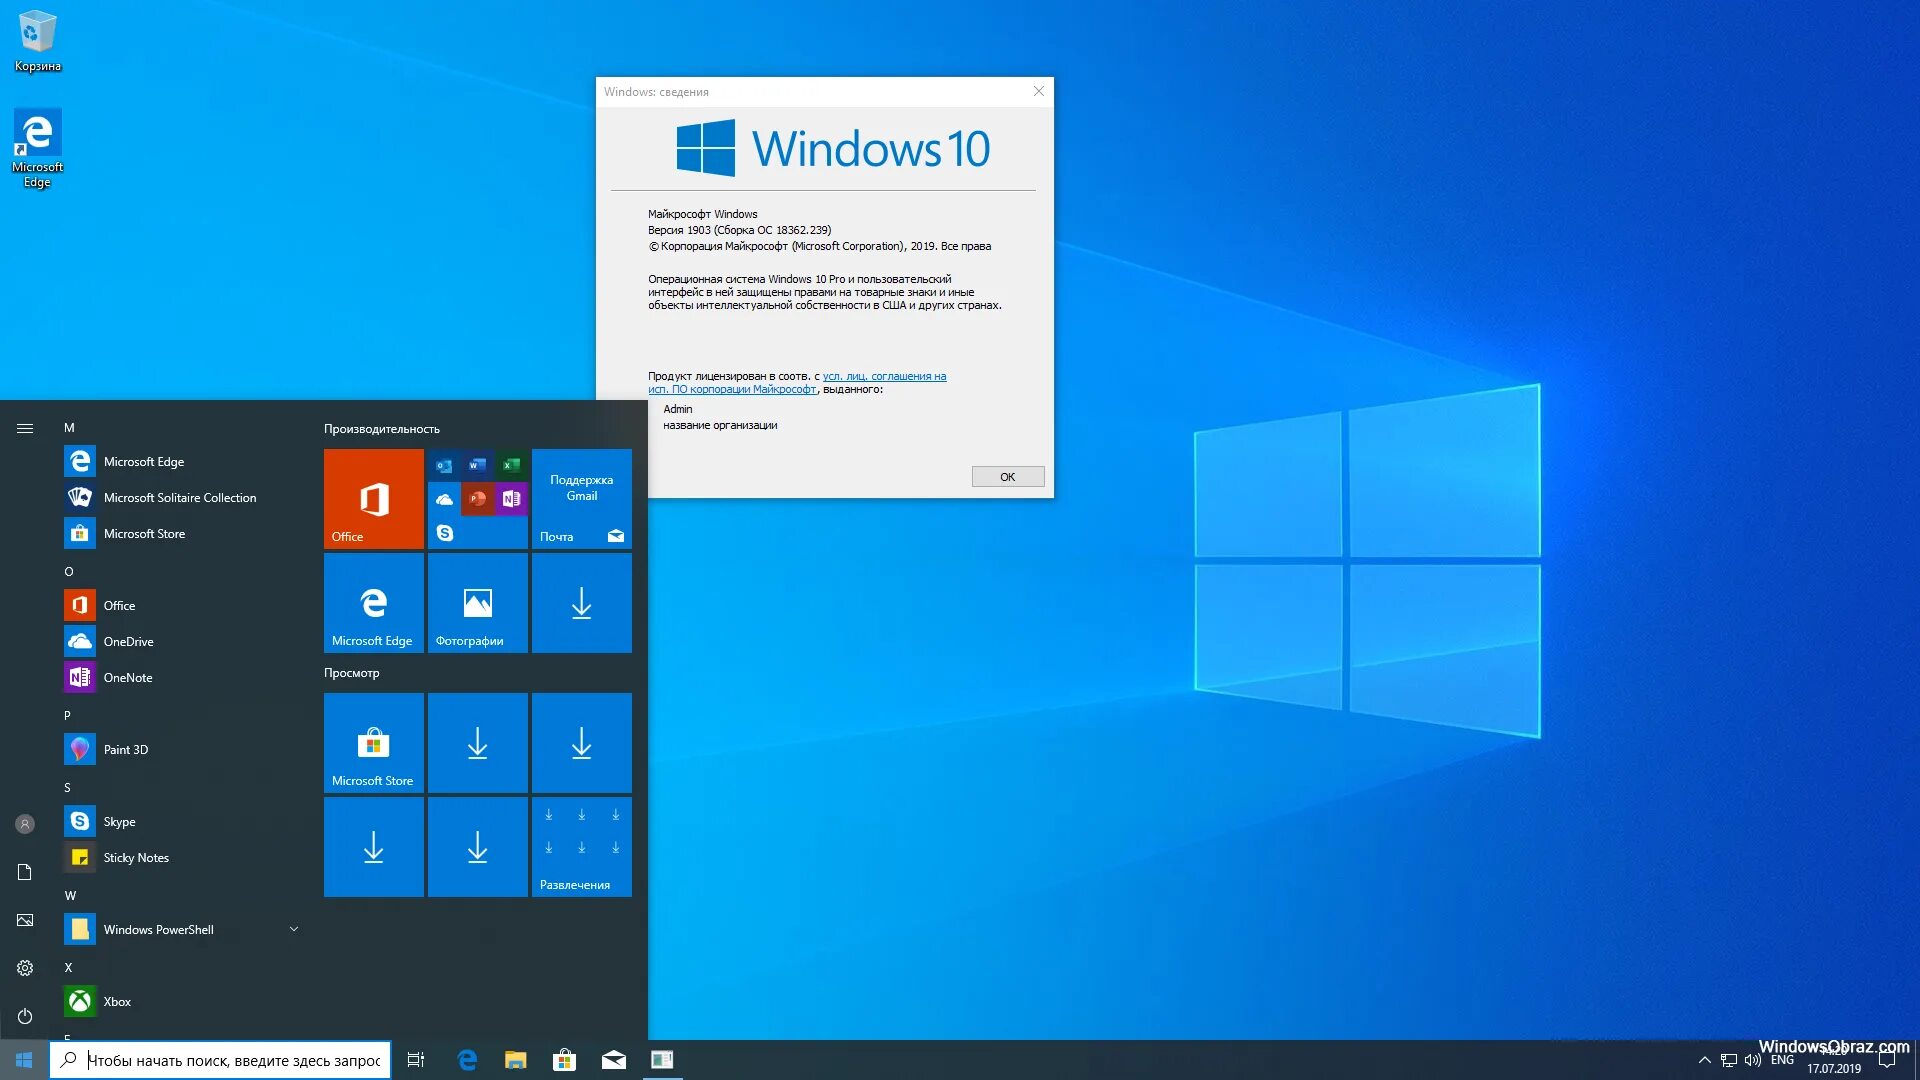This screenshot has height=1080, width=1920.
Task: Open Microsoft Edge from Start menu
Action: click(144, 460)
